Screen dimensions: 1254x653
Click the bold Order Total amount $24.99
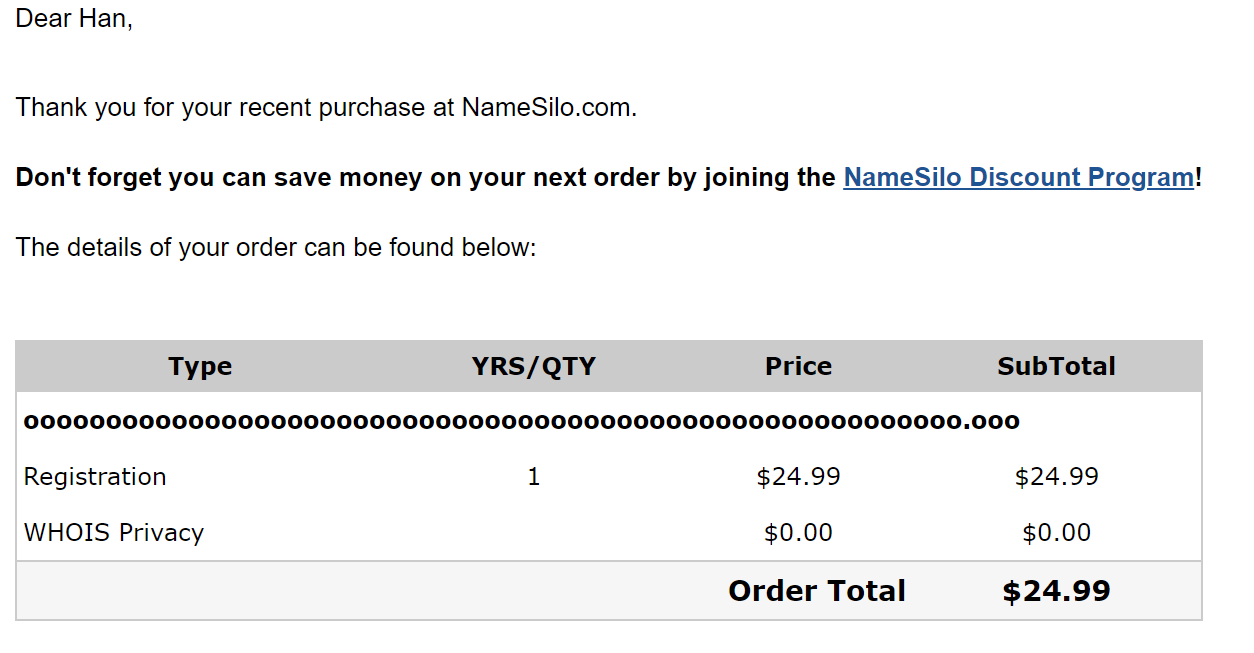click(x=1056, y=591)
